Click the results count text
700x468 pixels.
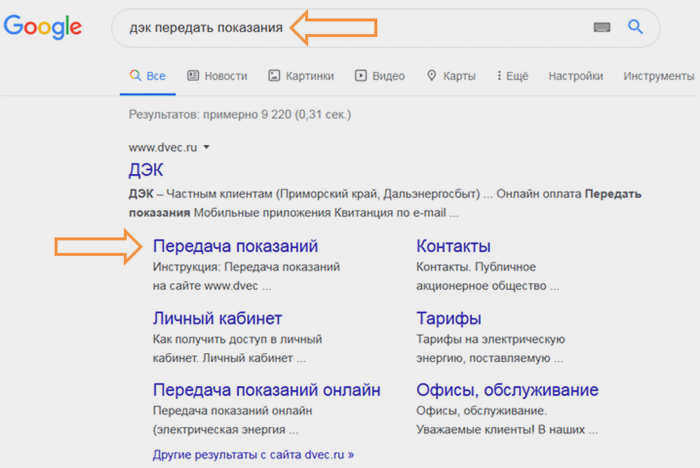tap(240, 114)
